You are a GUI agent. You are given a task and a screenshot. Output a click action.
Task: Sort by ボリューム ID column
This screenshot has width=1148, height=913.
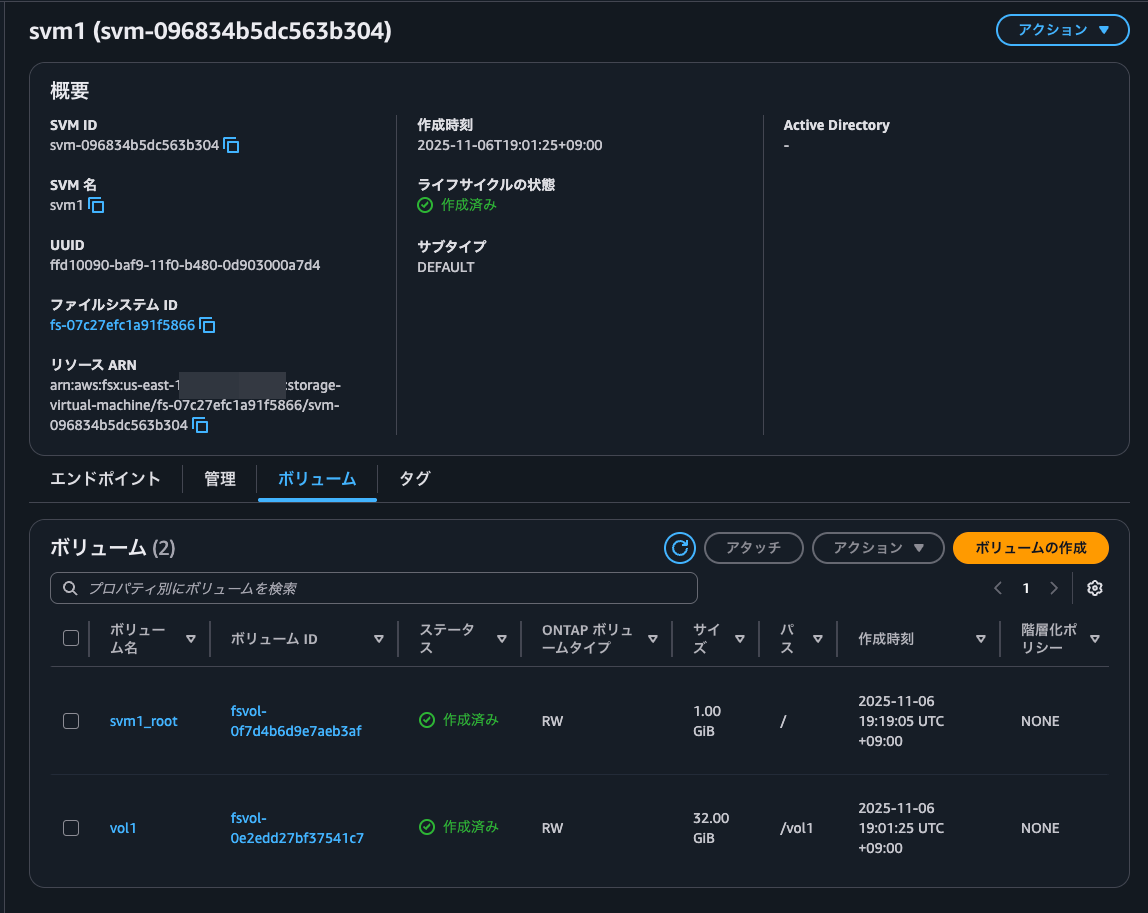378,639
